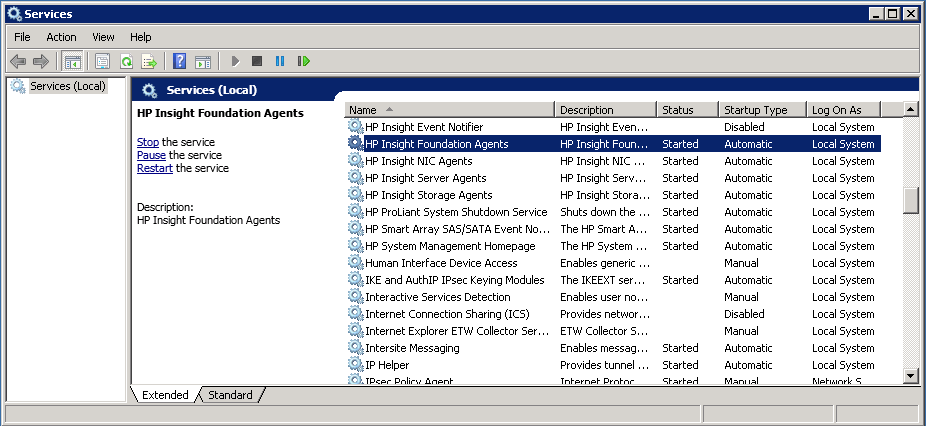This screenshot has height=426, width=926.
Task: Select the IPsec Policy Agent row
Action: (614, 381)
